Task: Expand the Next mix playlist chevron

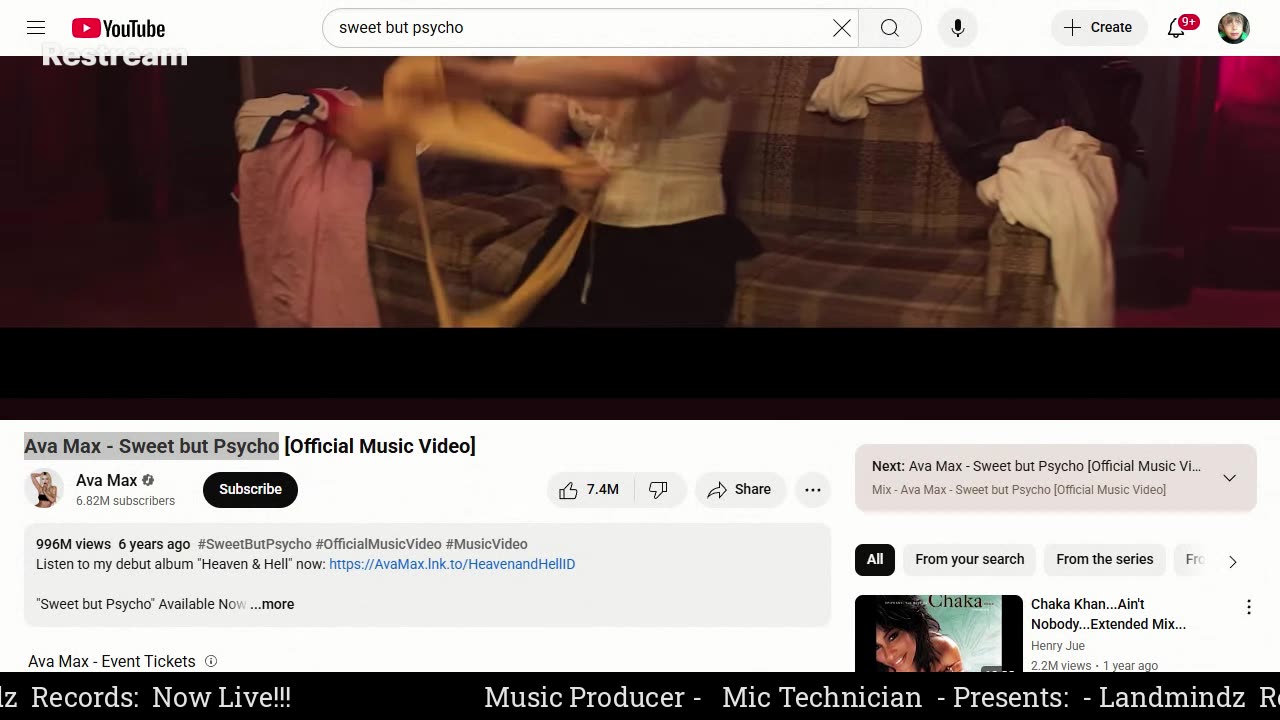Action: click(x=1230, y=478)
